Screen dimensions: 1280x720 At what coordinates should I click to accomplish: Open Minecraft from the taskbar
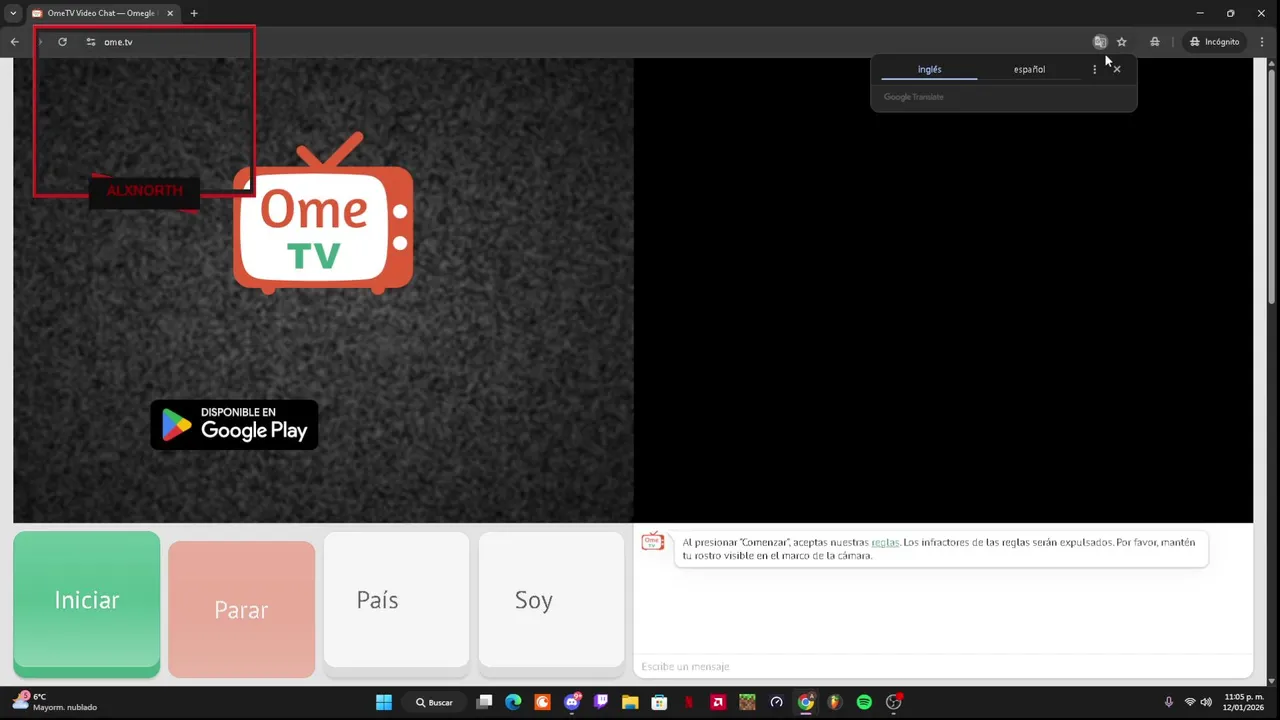coord(747,702)
